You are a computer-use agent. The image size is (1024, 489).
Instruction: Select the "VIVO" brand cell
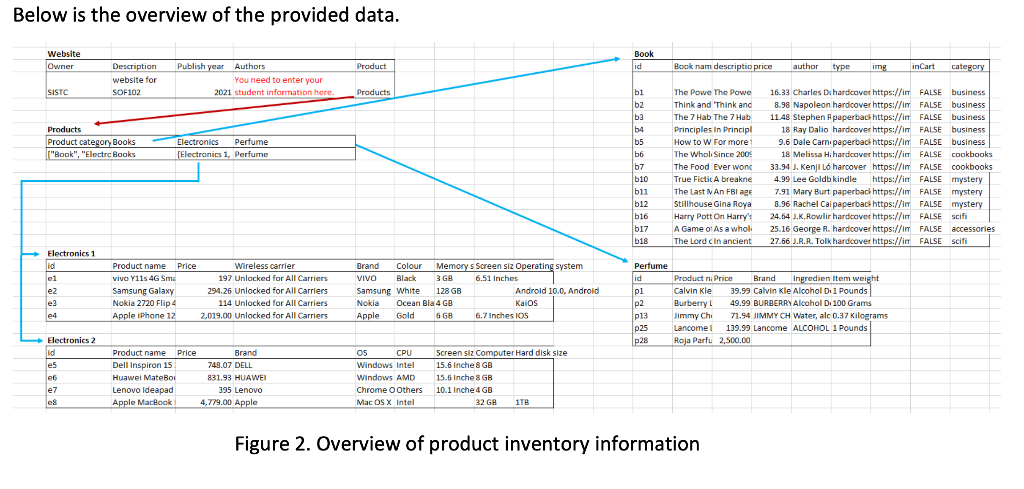click(366, 278)
